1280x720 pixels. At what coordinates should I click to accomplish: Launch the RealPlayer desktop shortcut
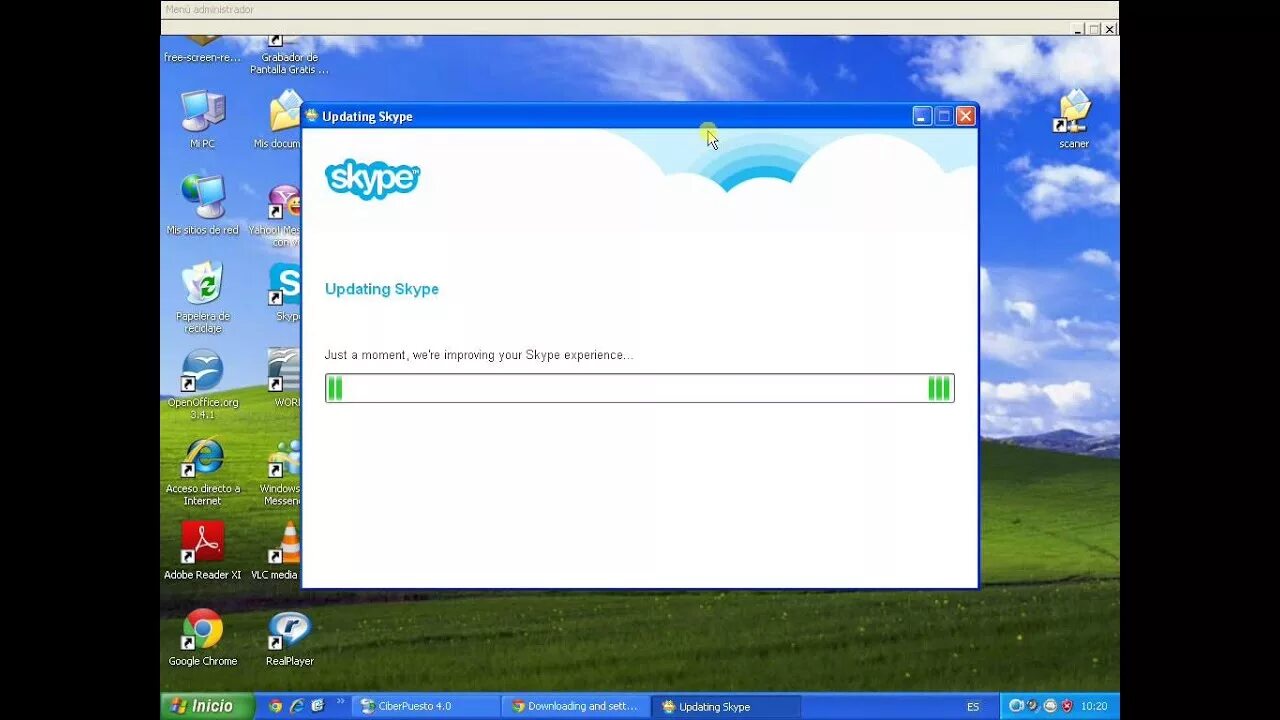[289, 636]
